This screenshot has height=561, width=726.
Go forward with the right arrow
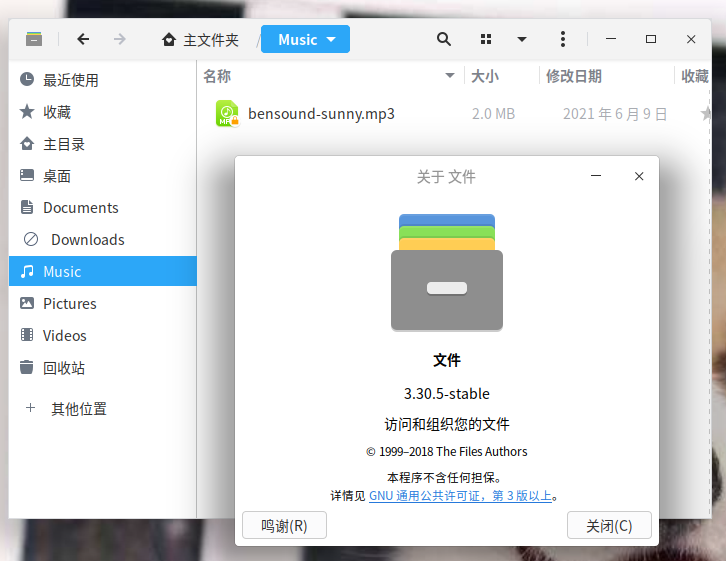pos(119,39)
